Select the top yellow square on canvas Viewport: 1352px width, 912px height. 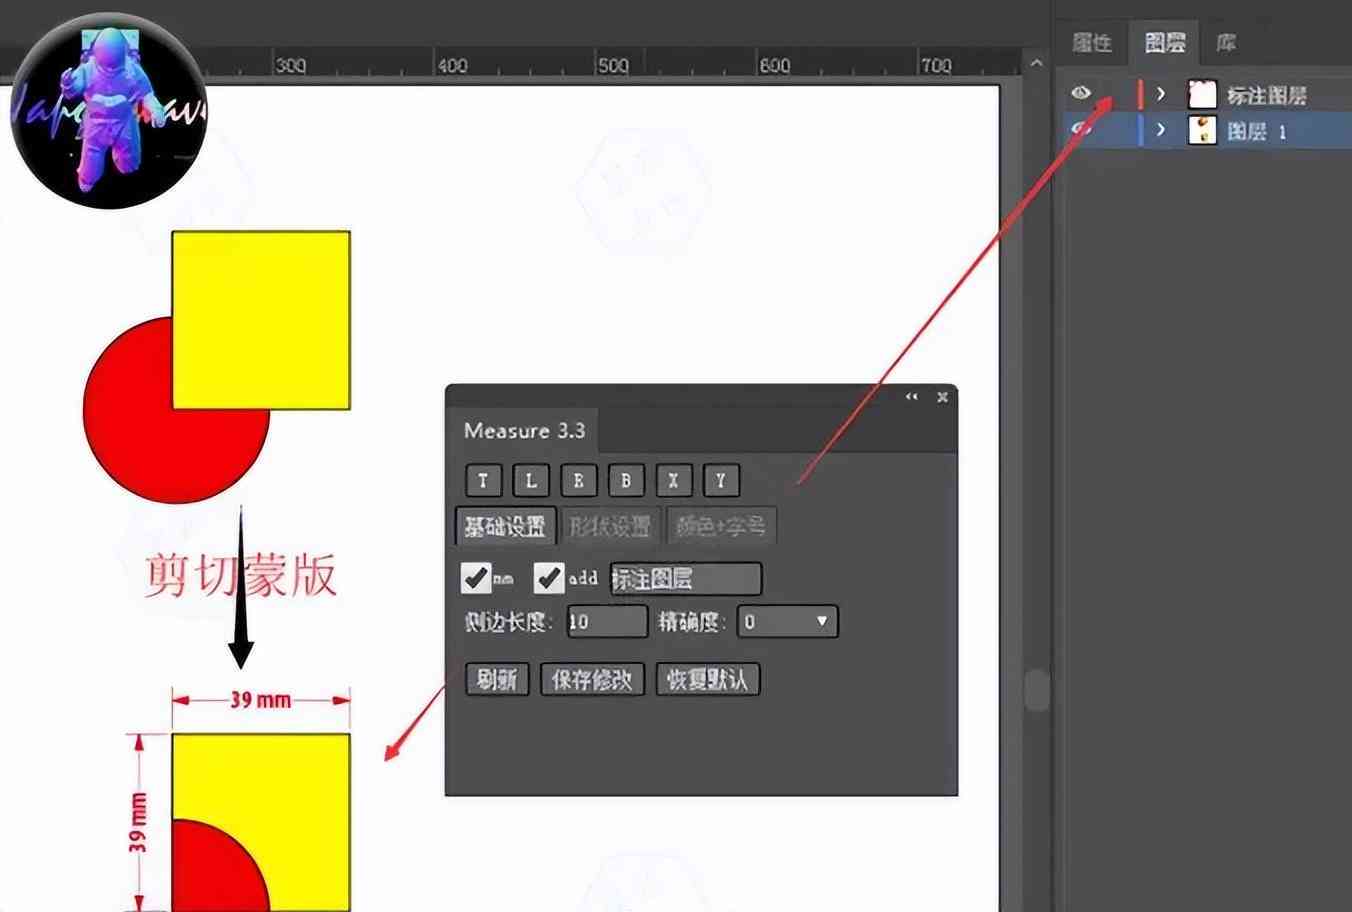tap(261, 320)
